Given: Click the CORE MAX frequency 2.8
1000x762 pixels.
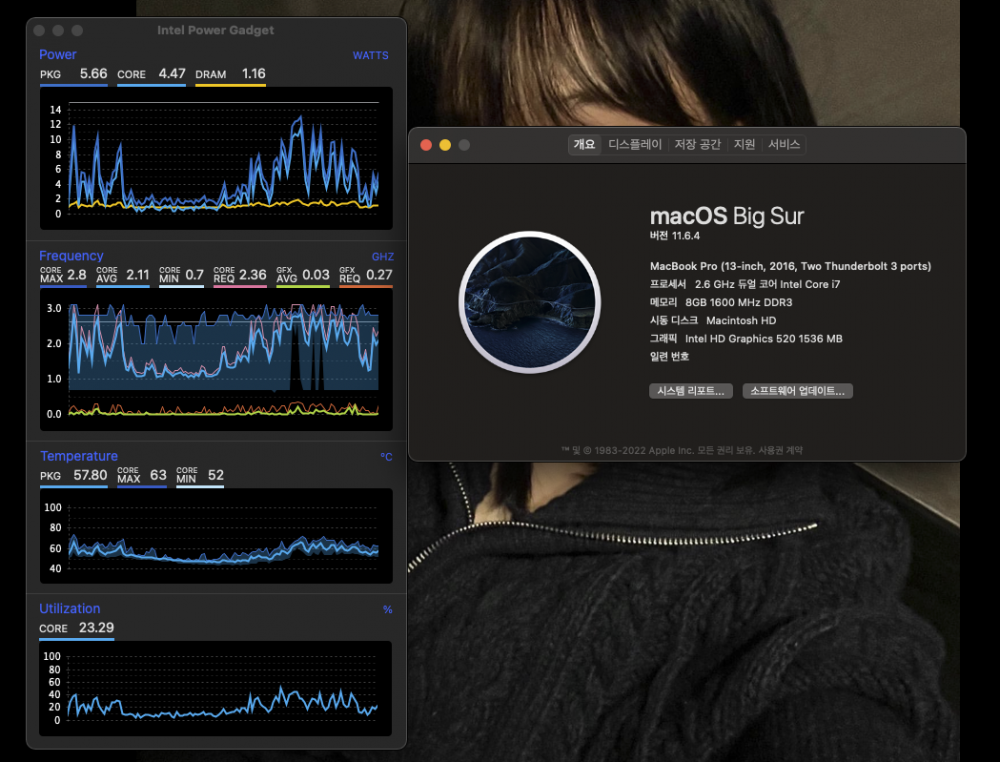Looking at the screenshot, I should pyautogui.click(x=77, y=275).
